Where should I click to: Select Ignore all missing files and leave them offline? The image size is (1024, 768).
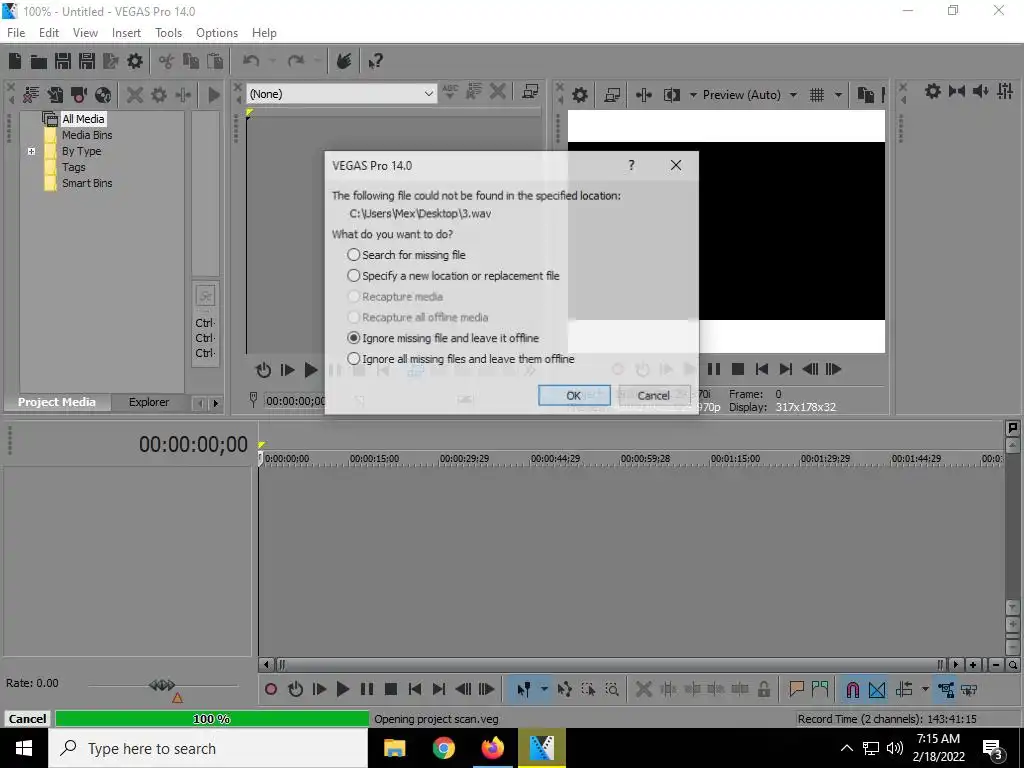pyautogui.click(x=460, y=359)
